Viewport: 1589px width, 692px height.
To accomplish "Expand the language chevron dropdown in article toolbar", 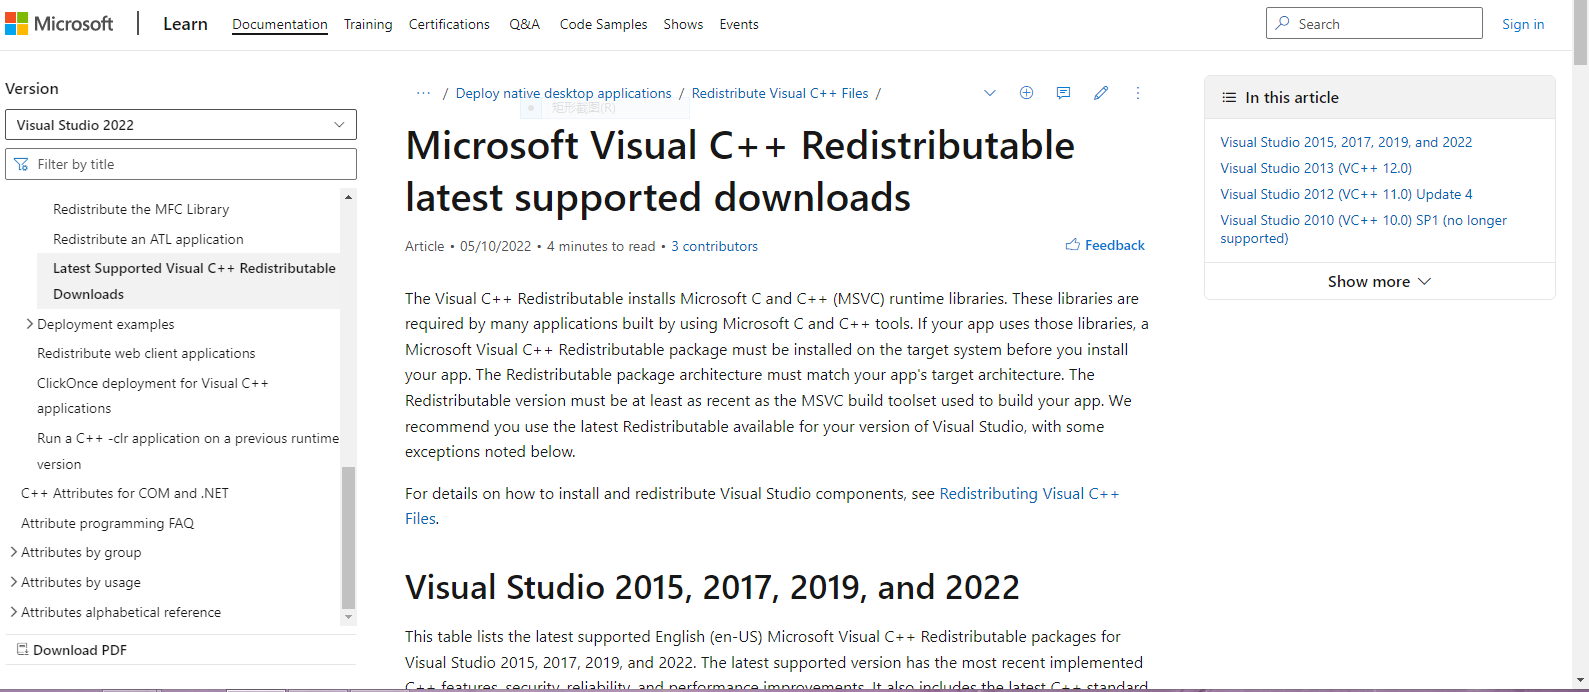I will [x=990, y=93].
